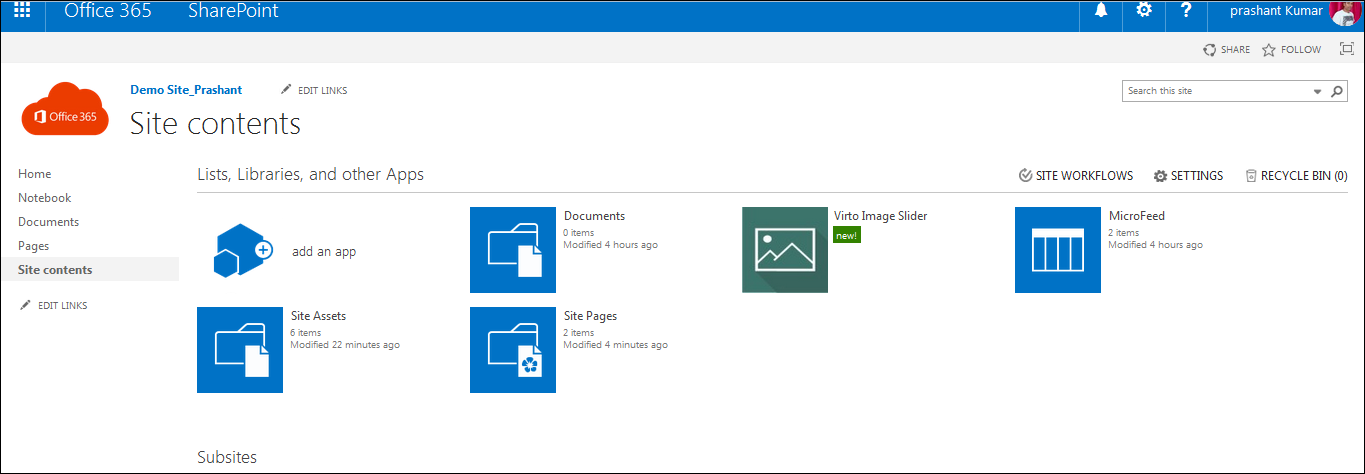Click the RECYCLE BIN (0) text

pyautogui.click(x=1304, y=176)
